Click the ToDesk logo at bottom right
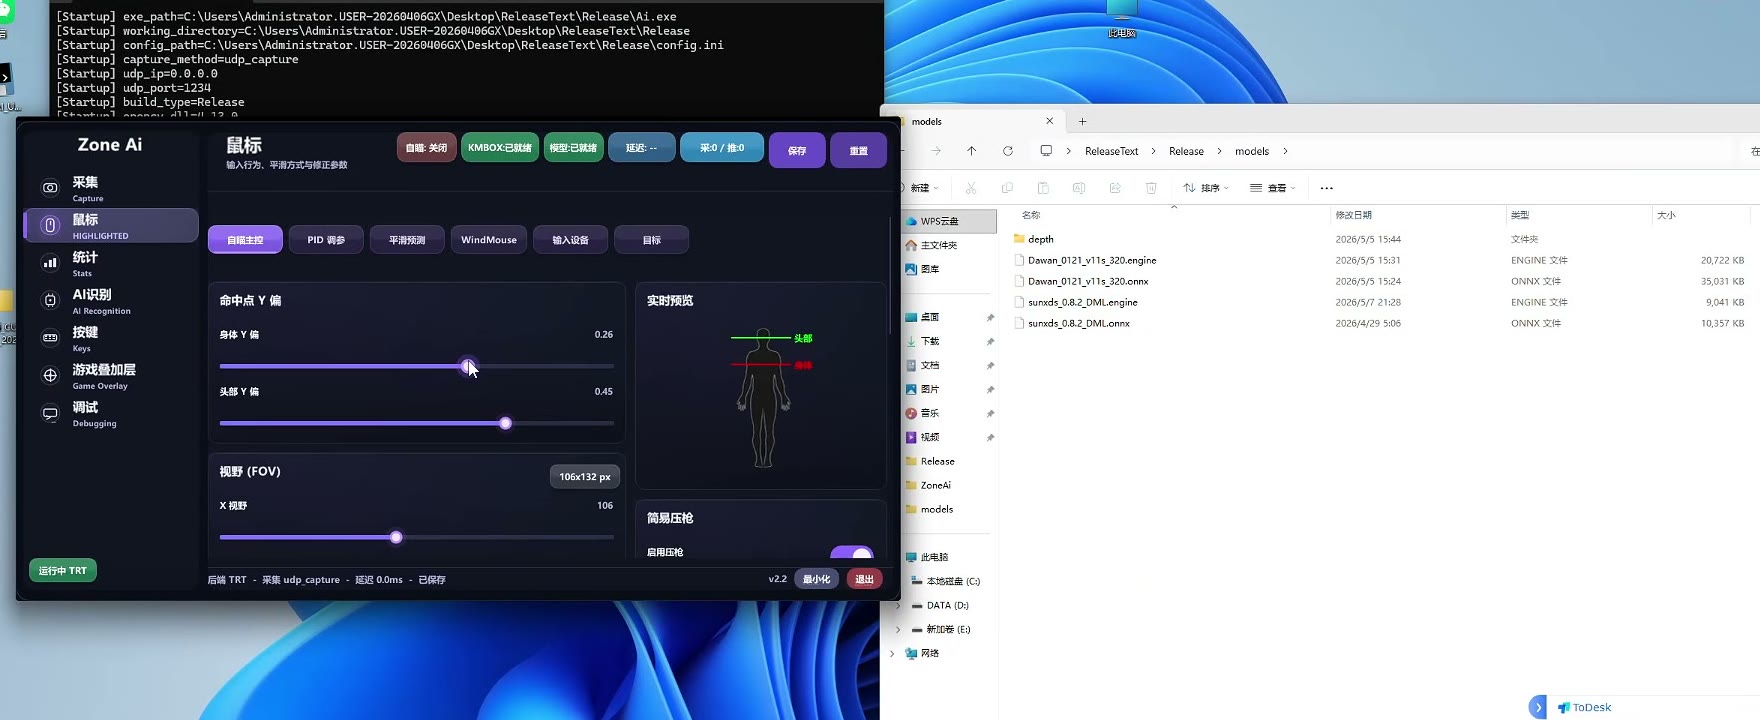The image size is (1760, 720). click(1584, 707)
